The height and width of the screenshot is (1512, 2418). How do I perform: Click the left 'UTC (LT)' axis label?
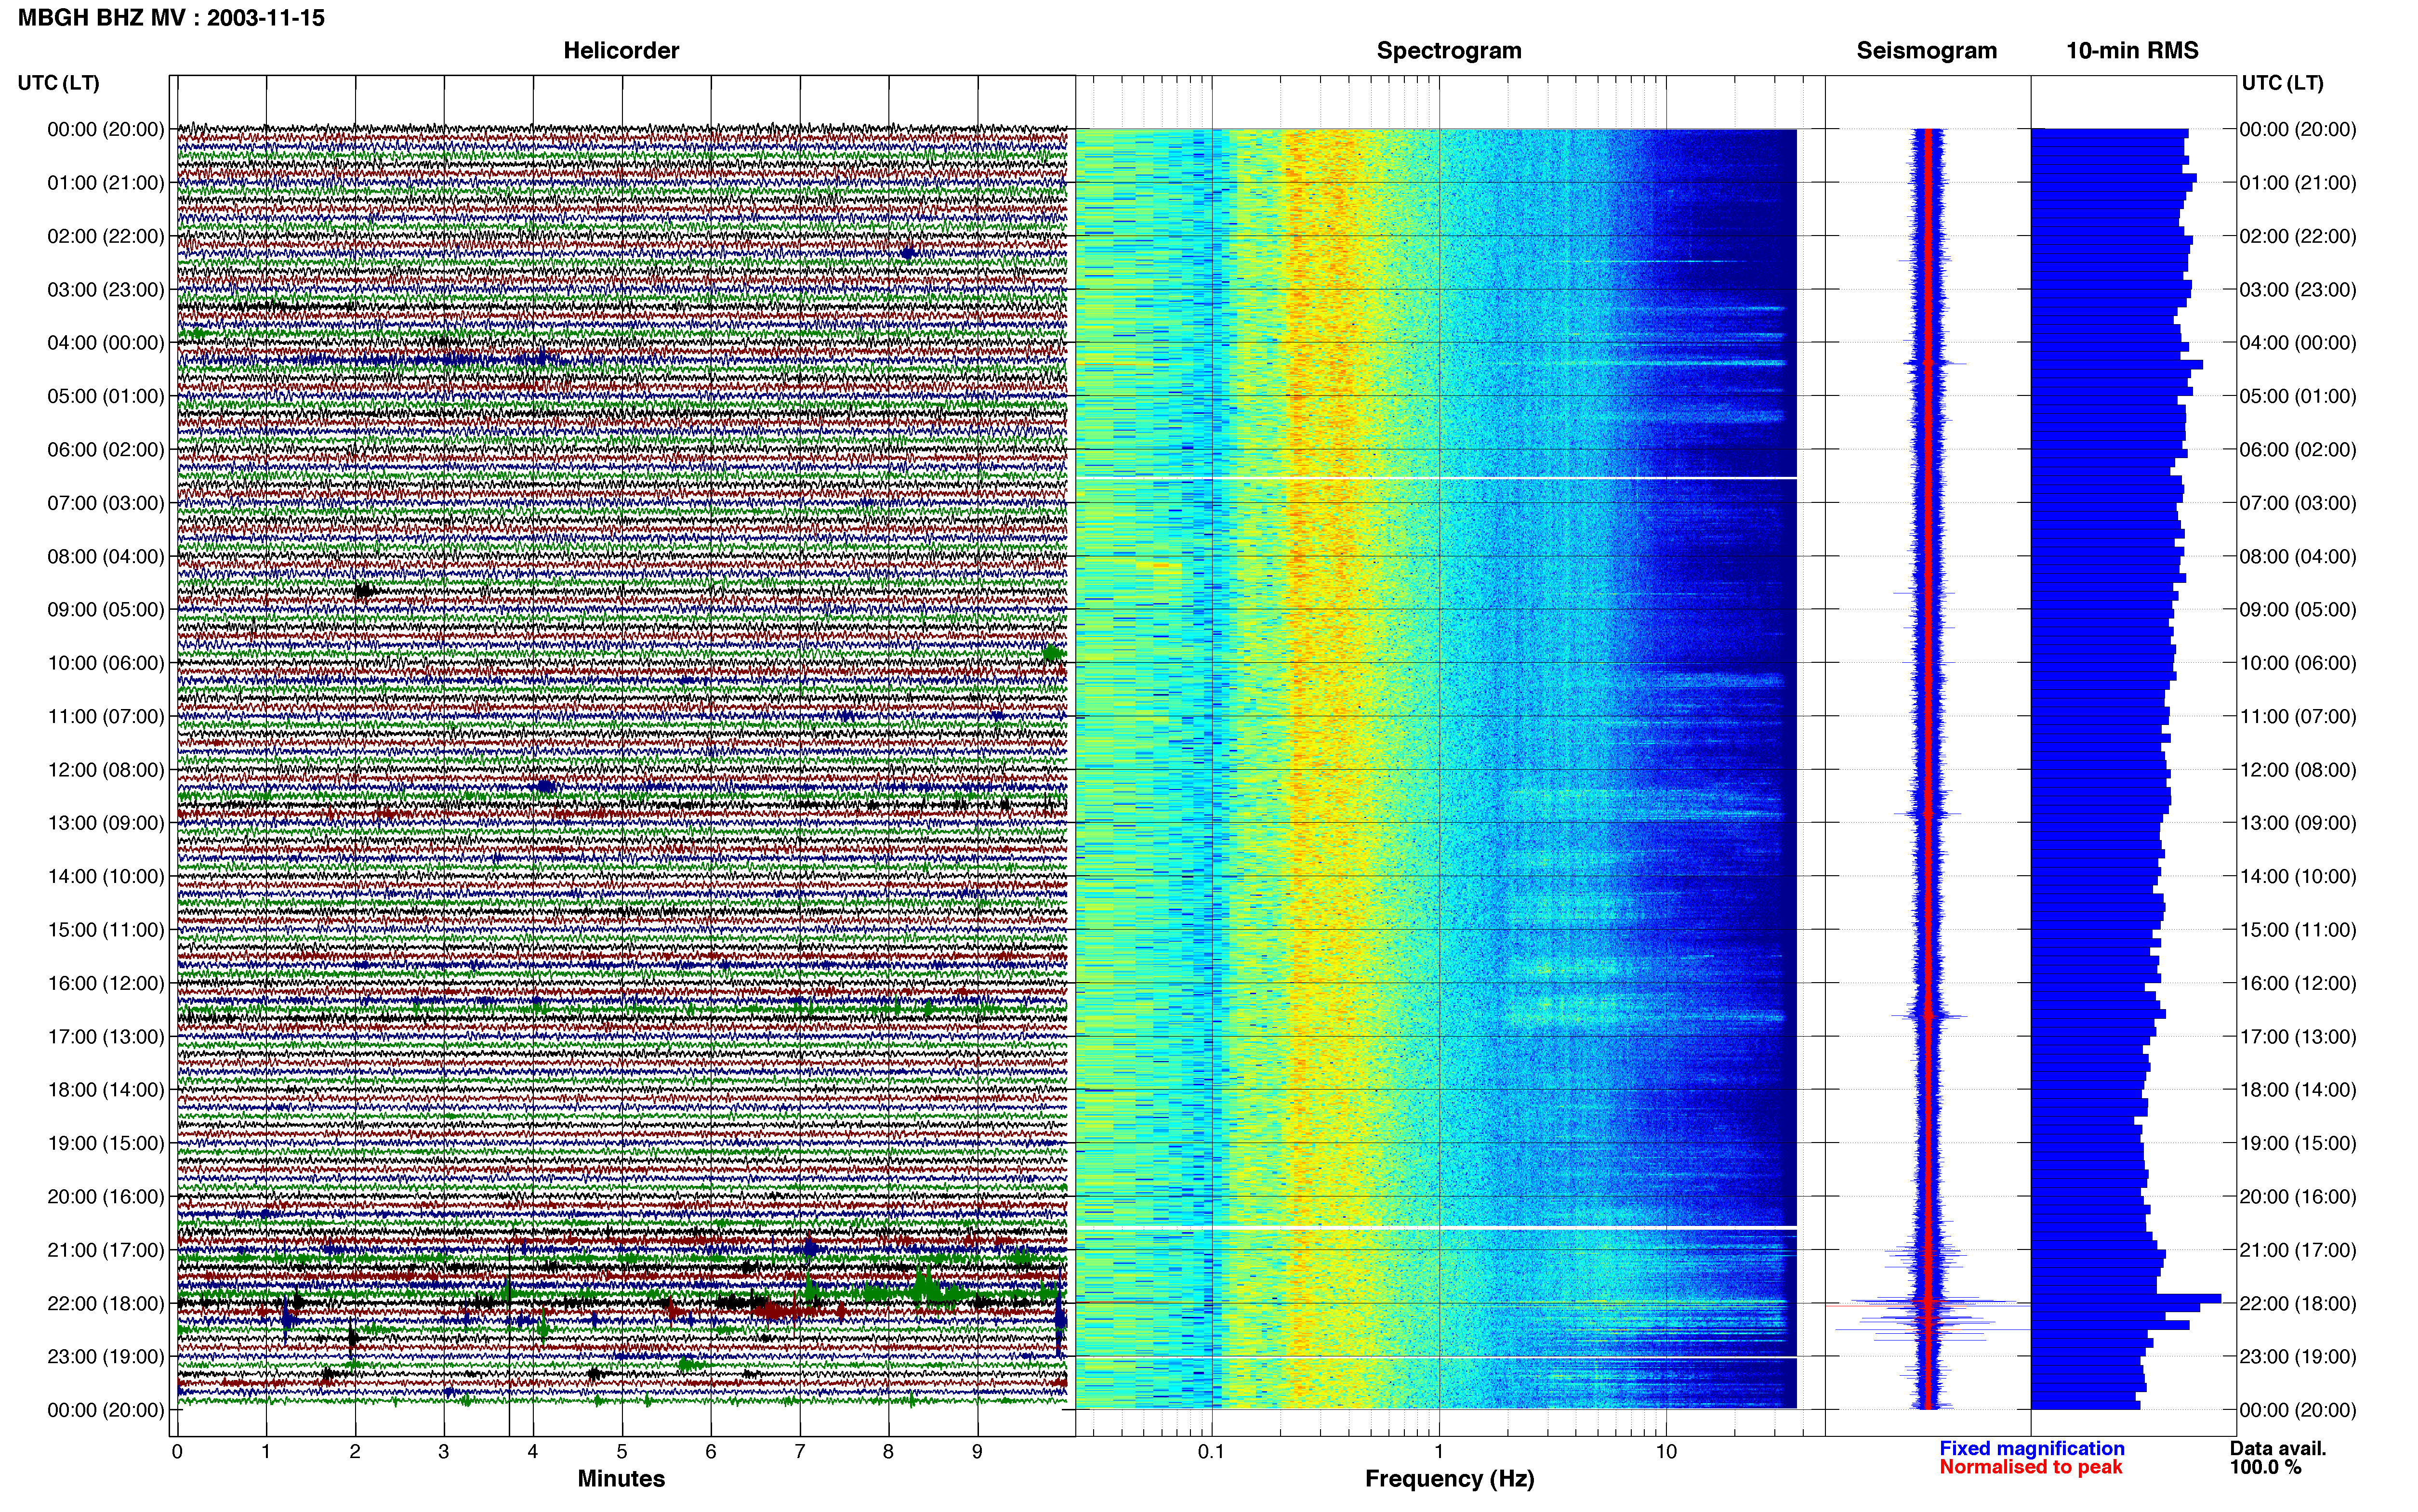coord(58,83)
